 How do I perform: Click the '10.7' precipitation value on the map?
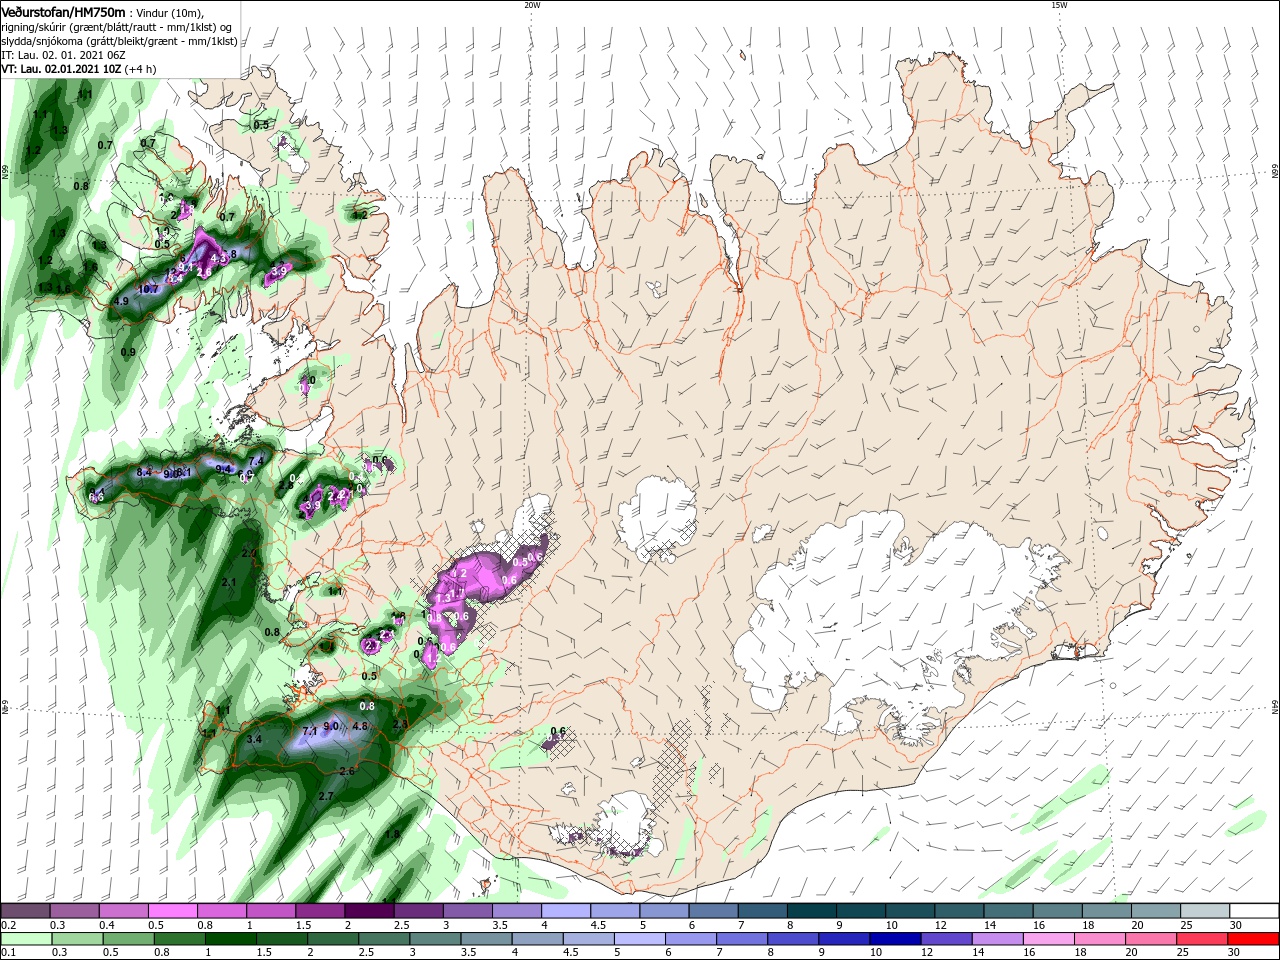tap(149, 289)
